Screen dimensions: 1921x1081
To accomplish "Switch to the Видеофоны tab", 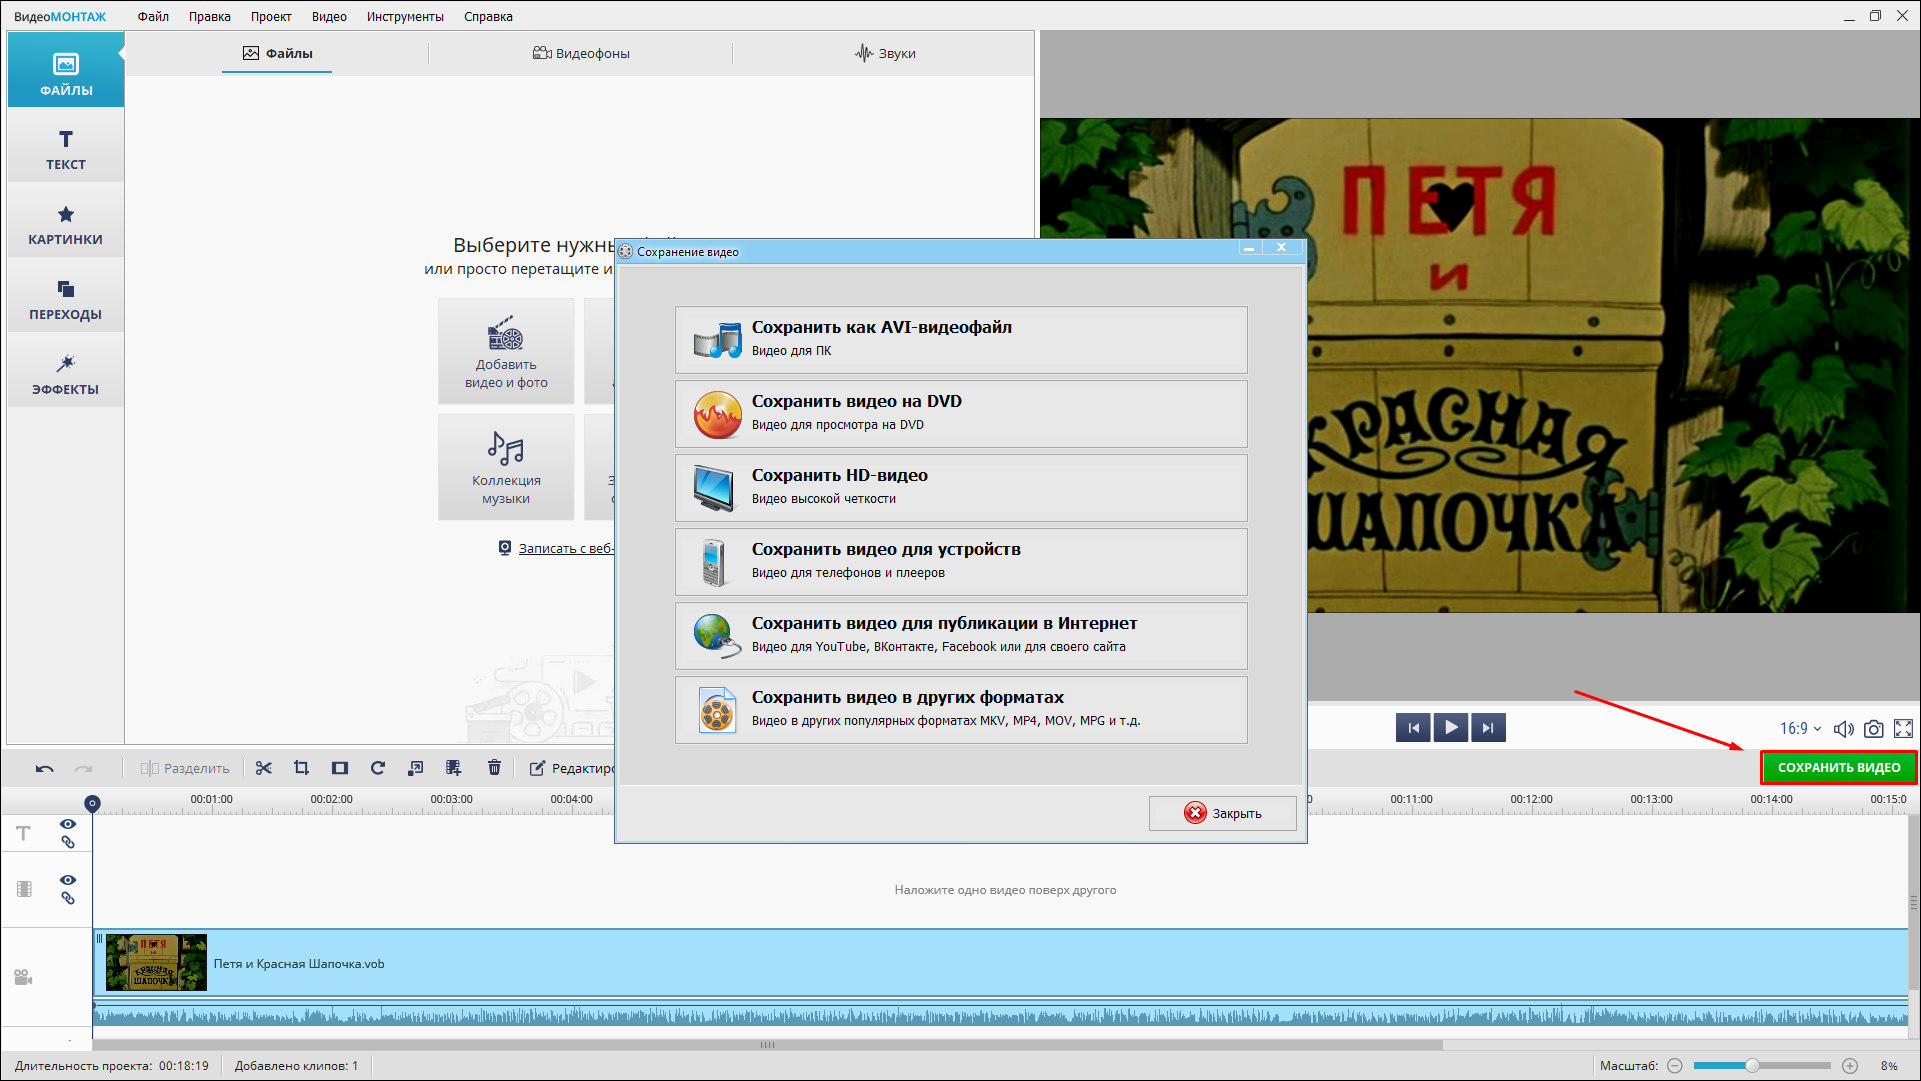I will coord(581,53).
